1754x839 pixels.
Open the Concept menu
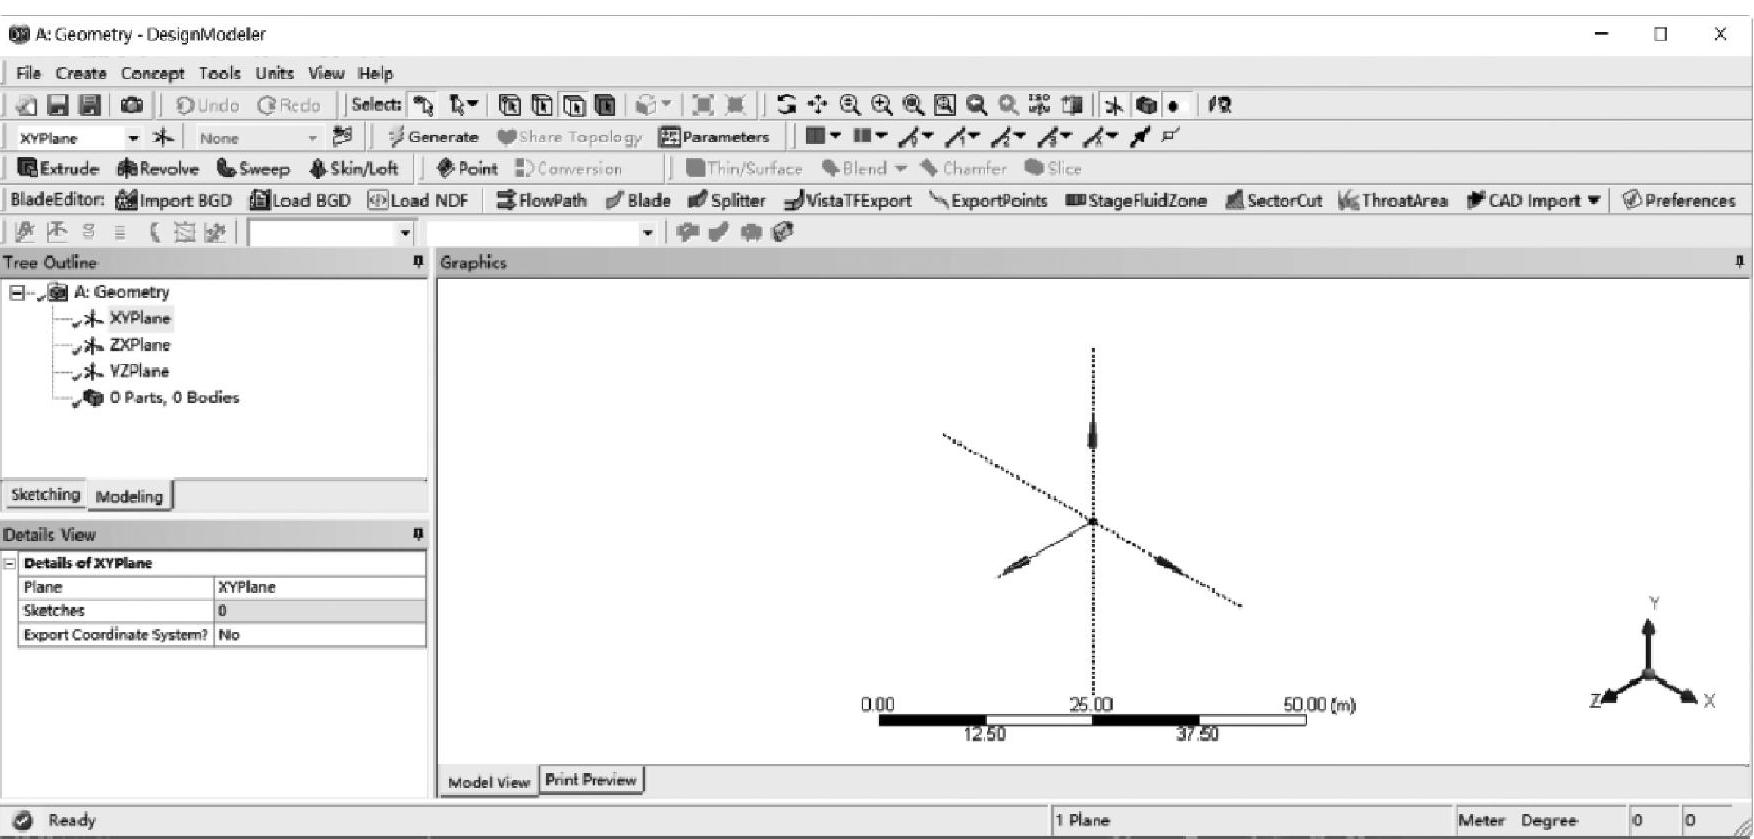153,73
